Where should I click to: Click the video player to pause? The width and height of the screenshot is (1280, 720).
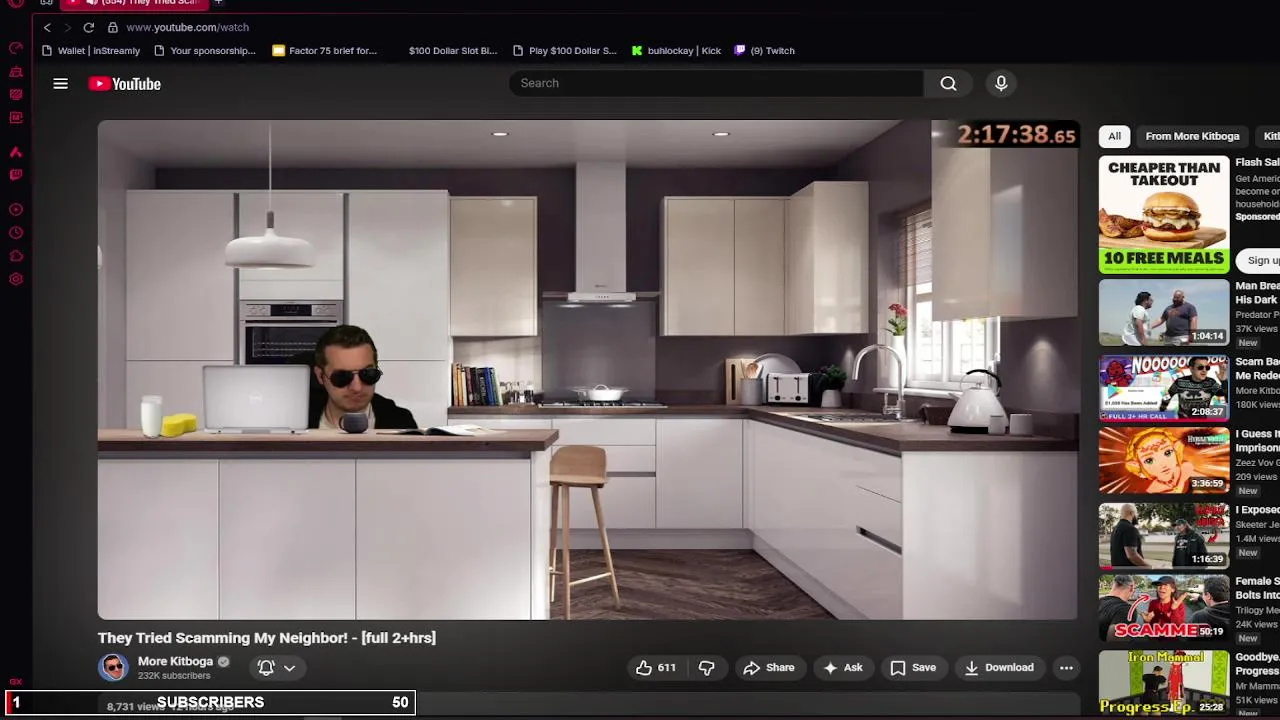[x=588, y=370]
